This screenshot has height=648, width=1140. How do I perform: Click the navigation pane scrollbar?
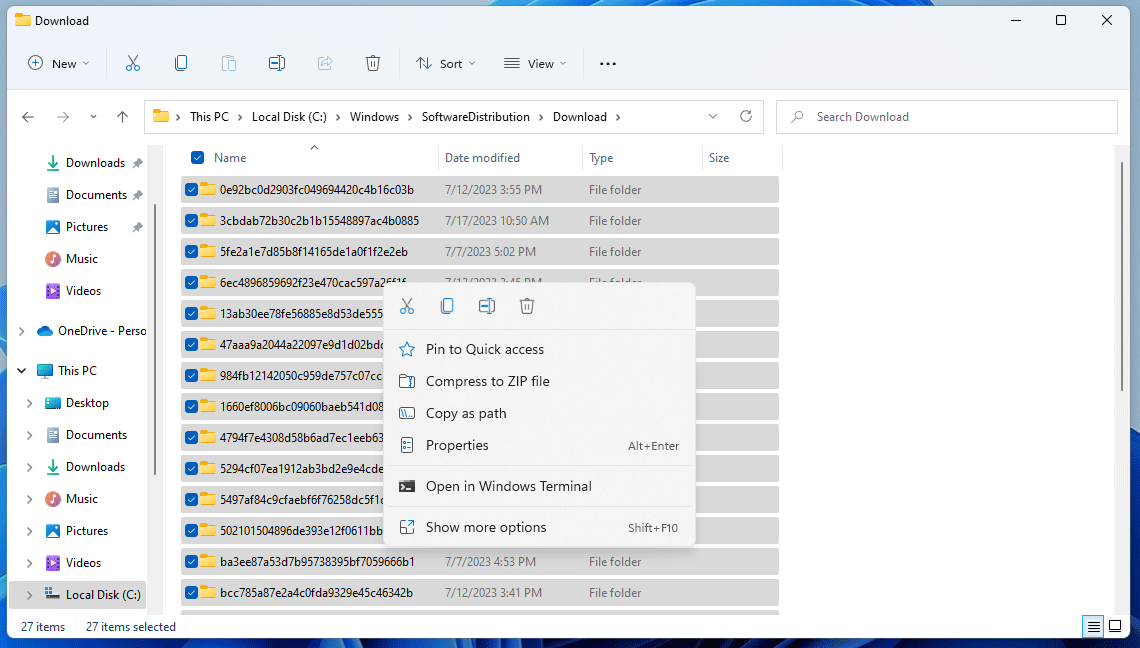pos(155,338)
